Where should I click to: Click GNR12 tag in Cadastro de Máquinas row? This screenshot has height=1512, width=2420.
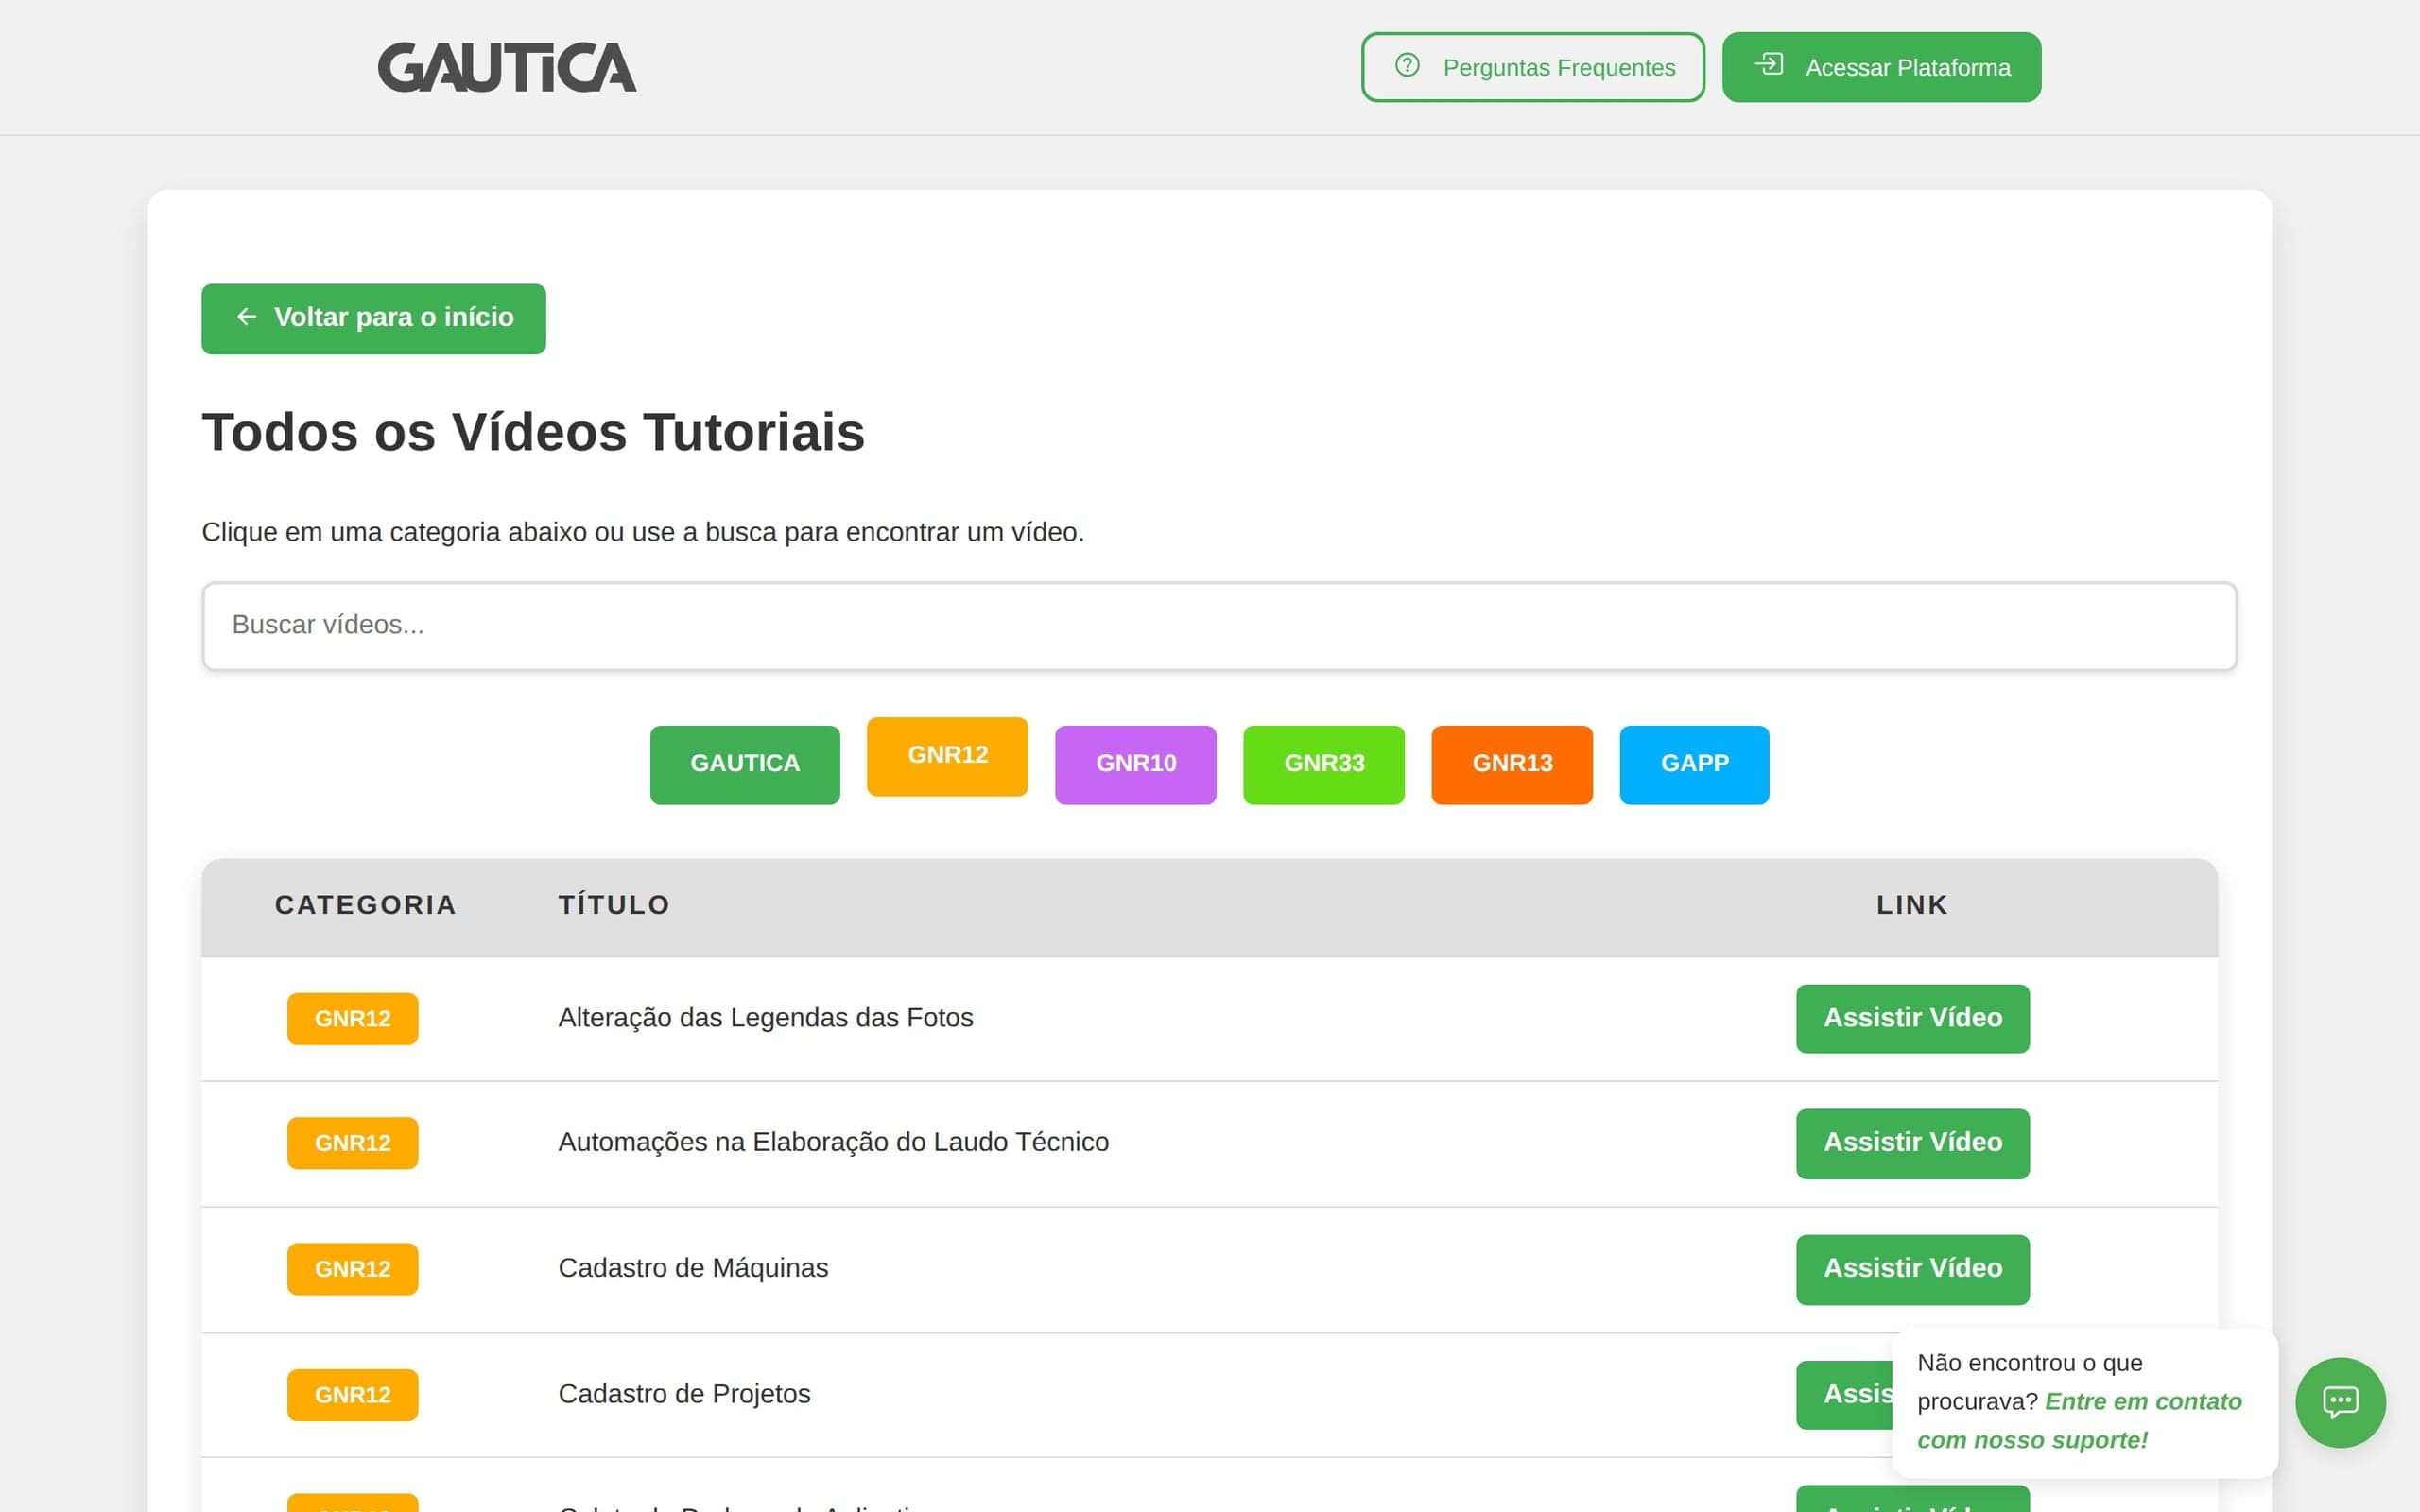pos(353,1269)
